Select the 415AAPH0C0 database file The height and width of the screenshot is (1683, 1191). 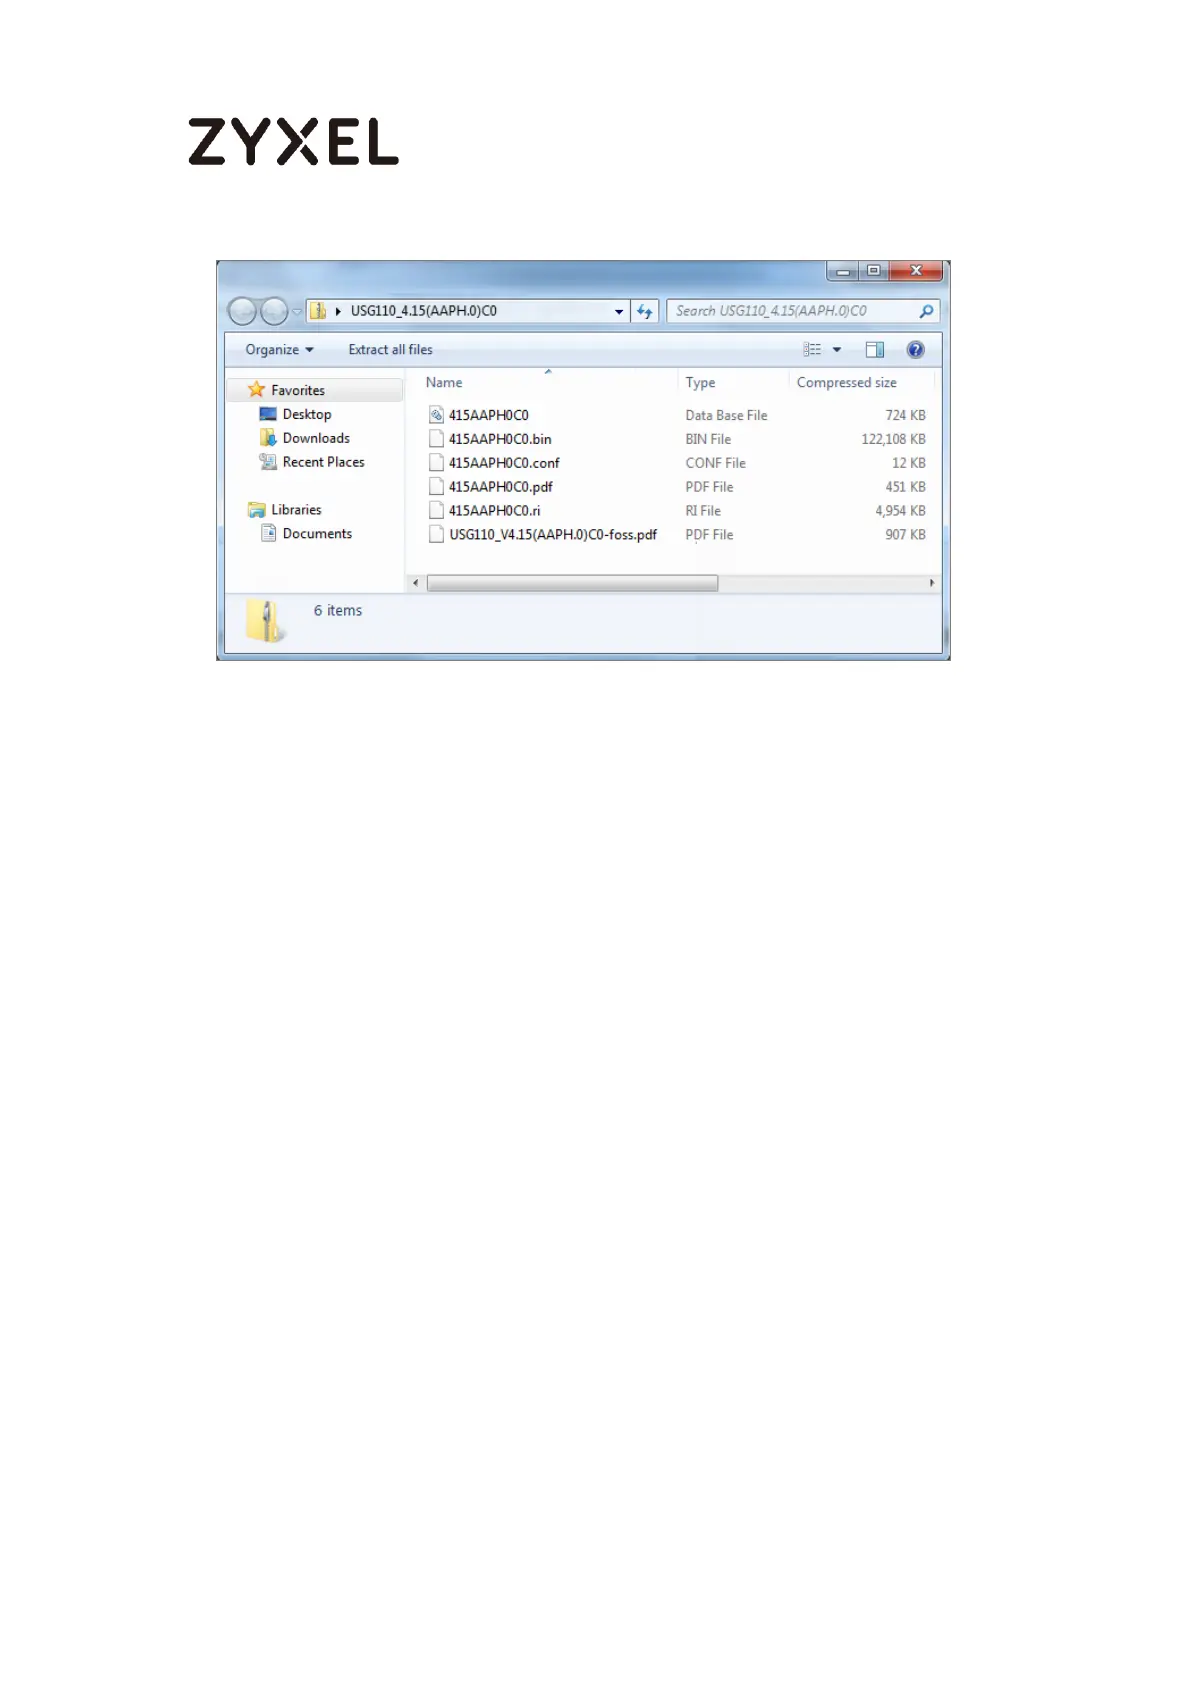[x=488, y=415]
